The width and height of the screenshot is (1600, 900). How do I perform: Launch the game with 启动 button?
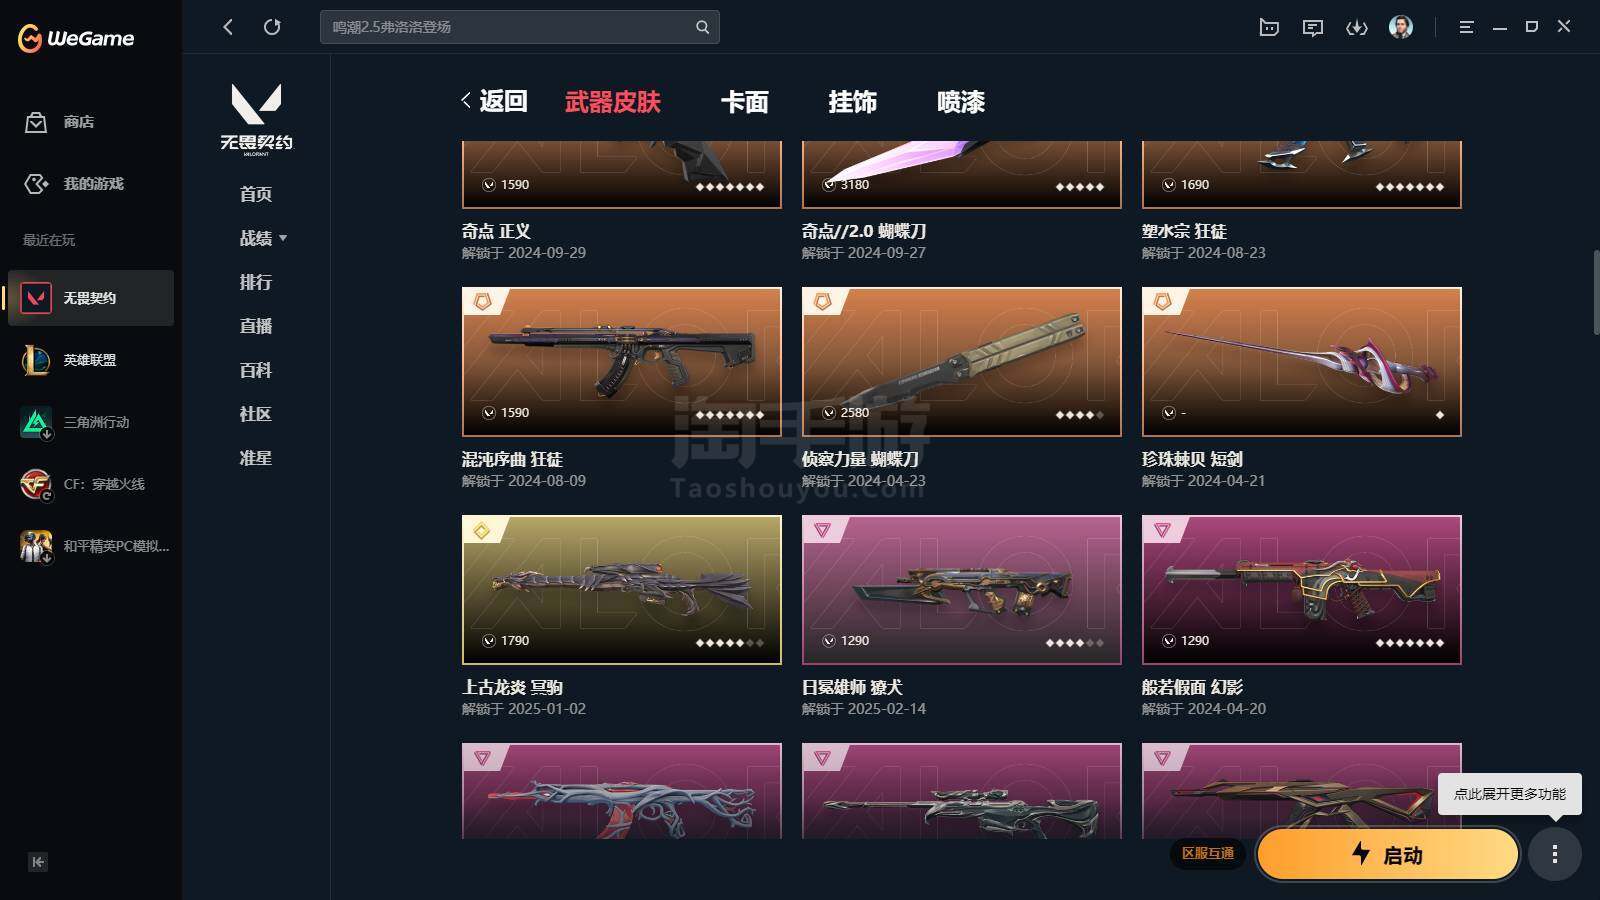[x=1388, y=854]
